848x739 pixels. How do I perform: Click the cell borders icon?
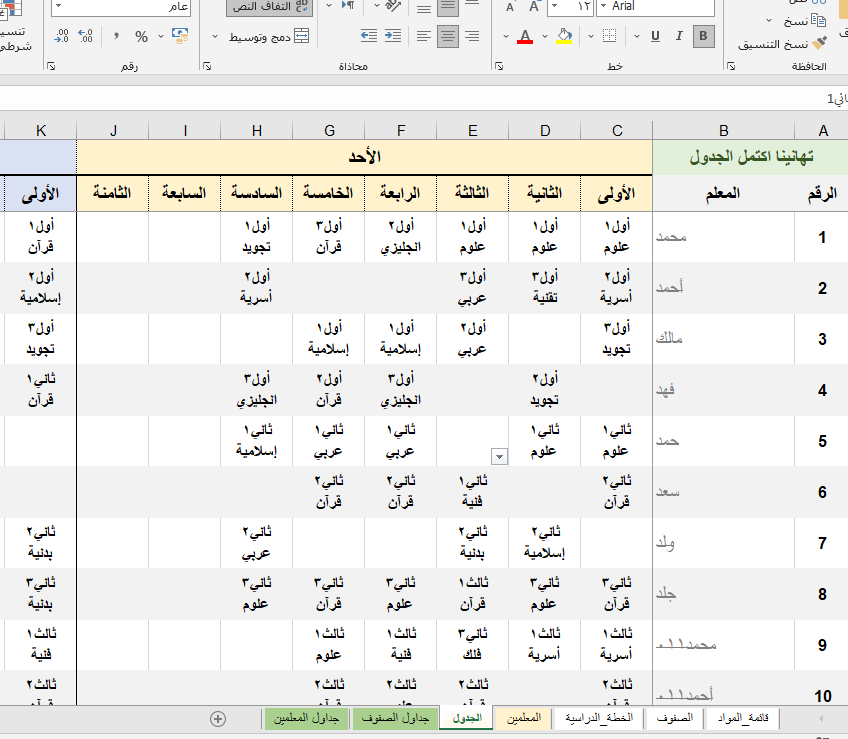(610, 36)
